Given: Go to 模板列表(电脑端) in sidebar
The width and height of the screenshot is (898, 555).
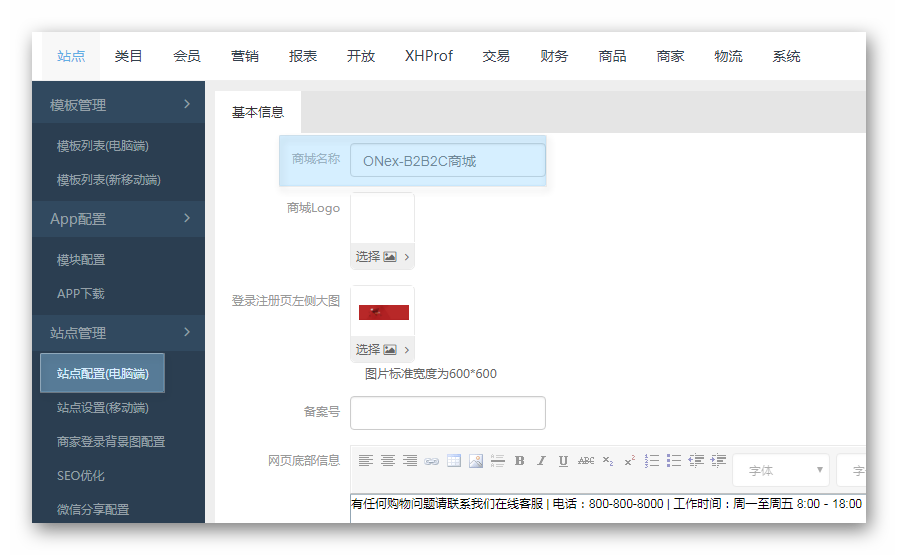Looking at the screenshot, I should [103, 146].
